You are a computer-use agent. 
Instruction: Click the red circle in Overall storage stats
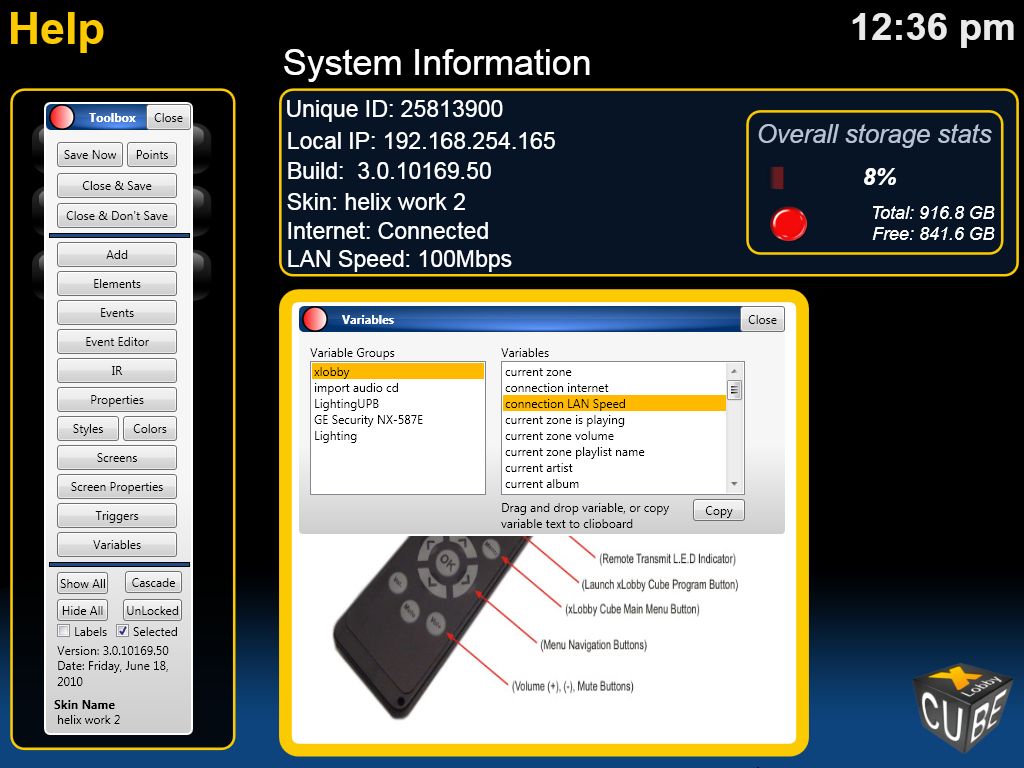coord(789,223)
